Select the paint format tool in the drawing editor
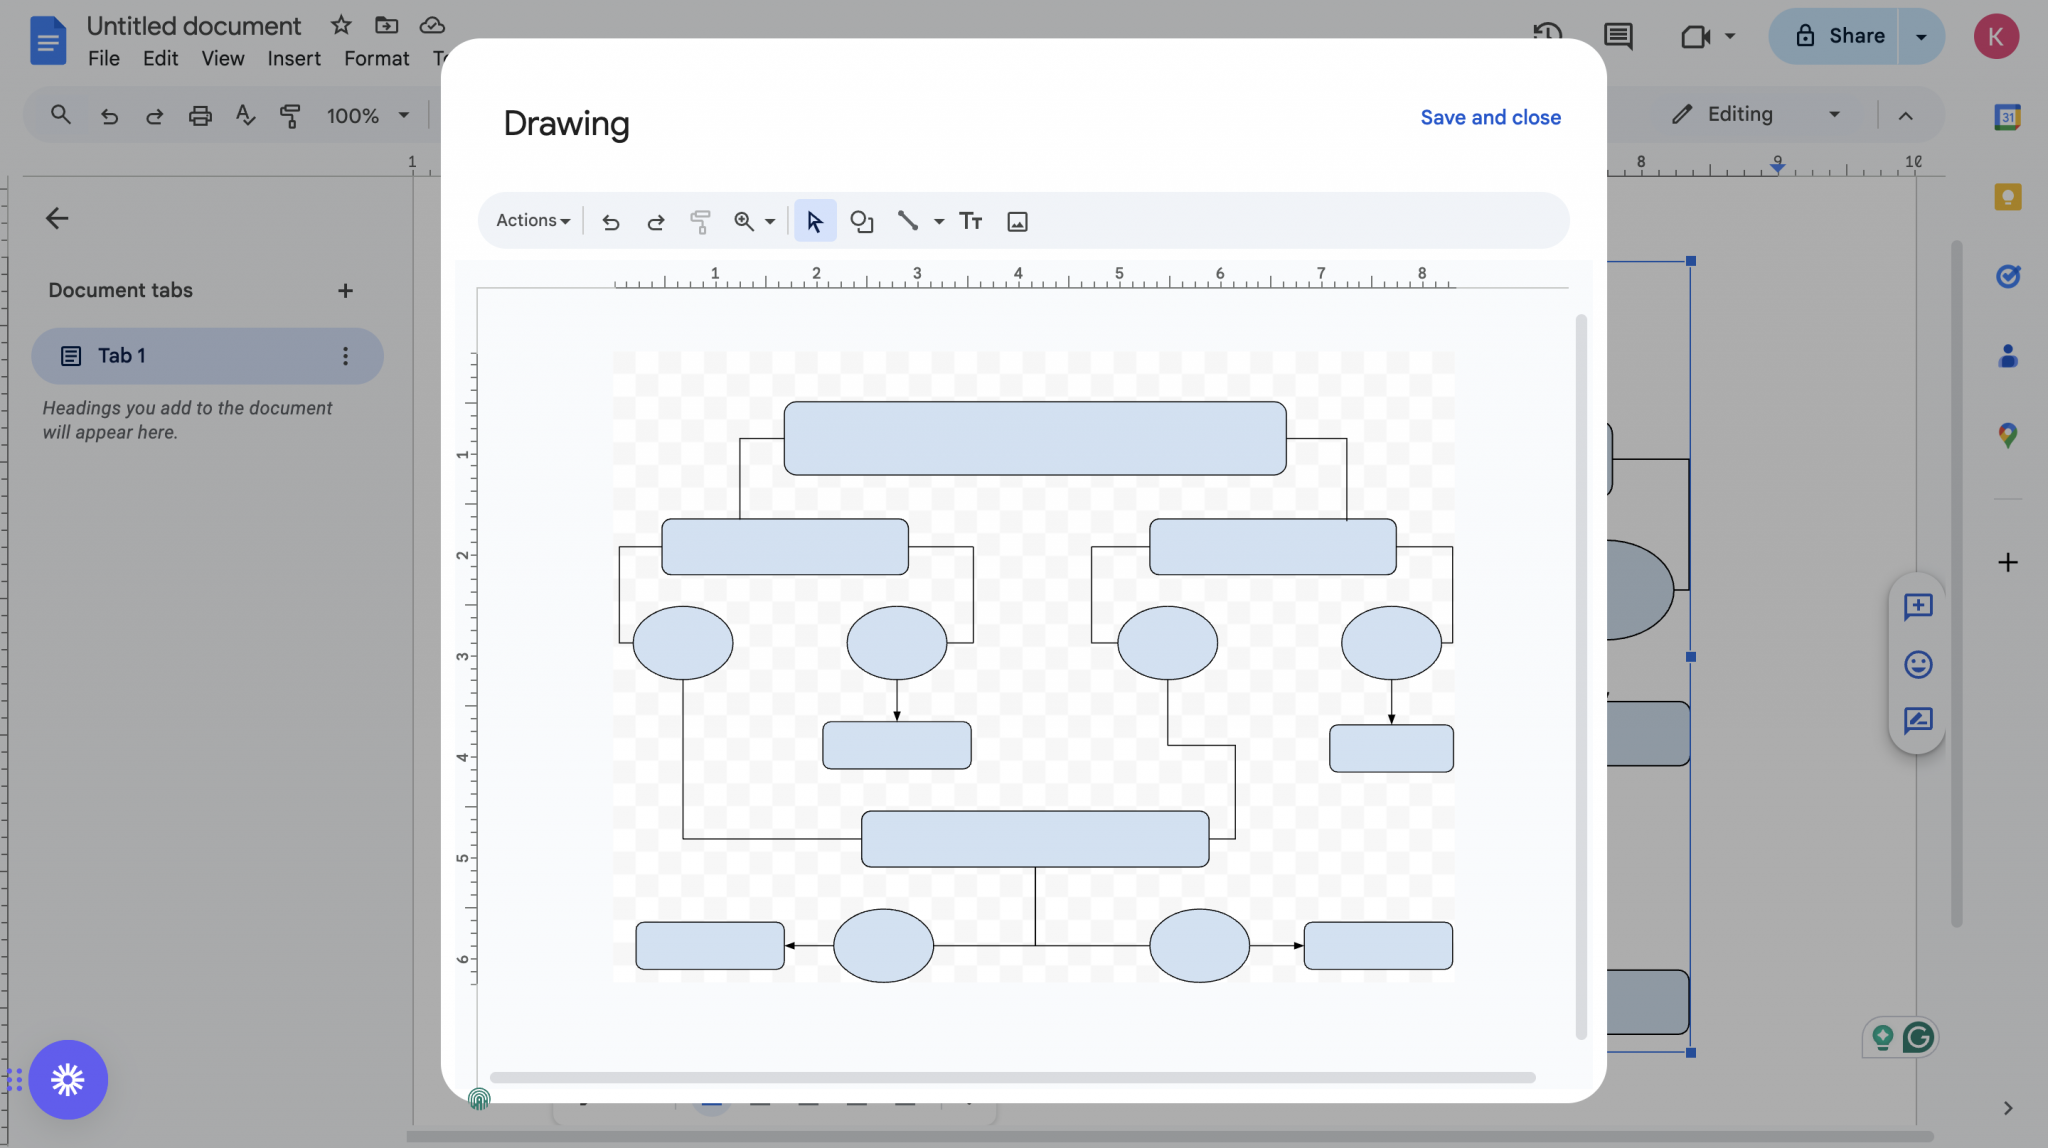The image size is (2048, 1148). (700, 221)
